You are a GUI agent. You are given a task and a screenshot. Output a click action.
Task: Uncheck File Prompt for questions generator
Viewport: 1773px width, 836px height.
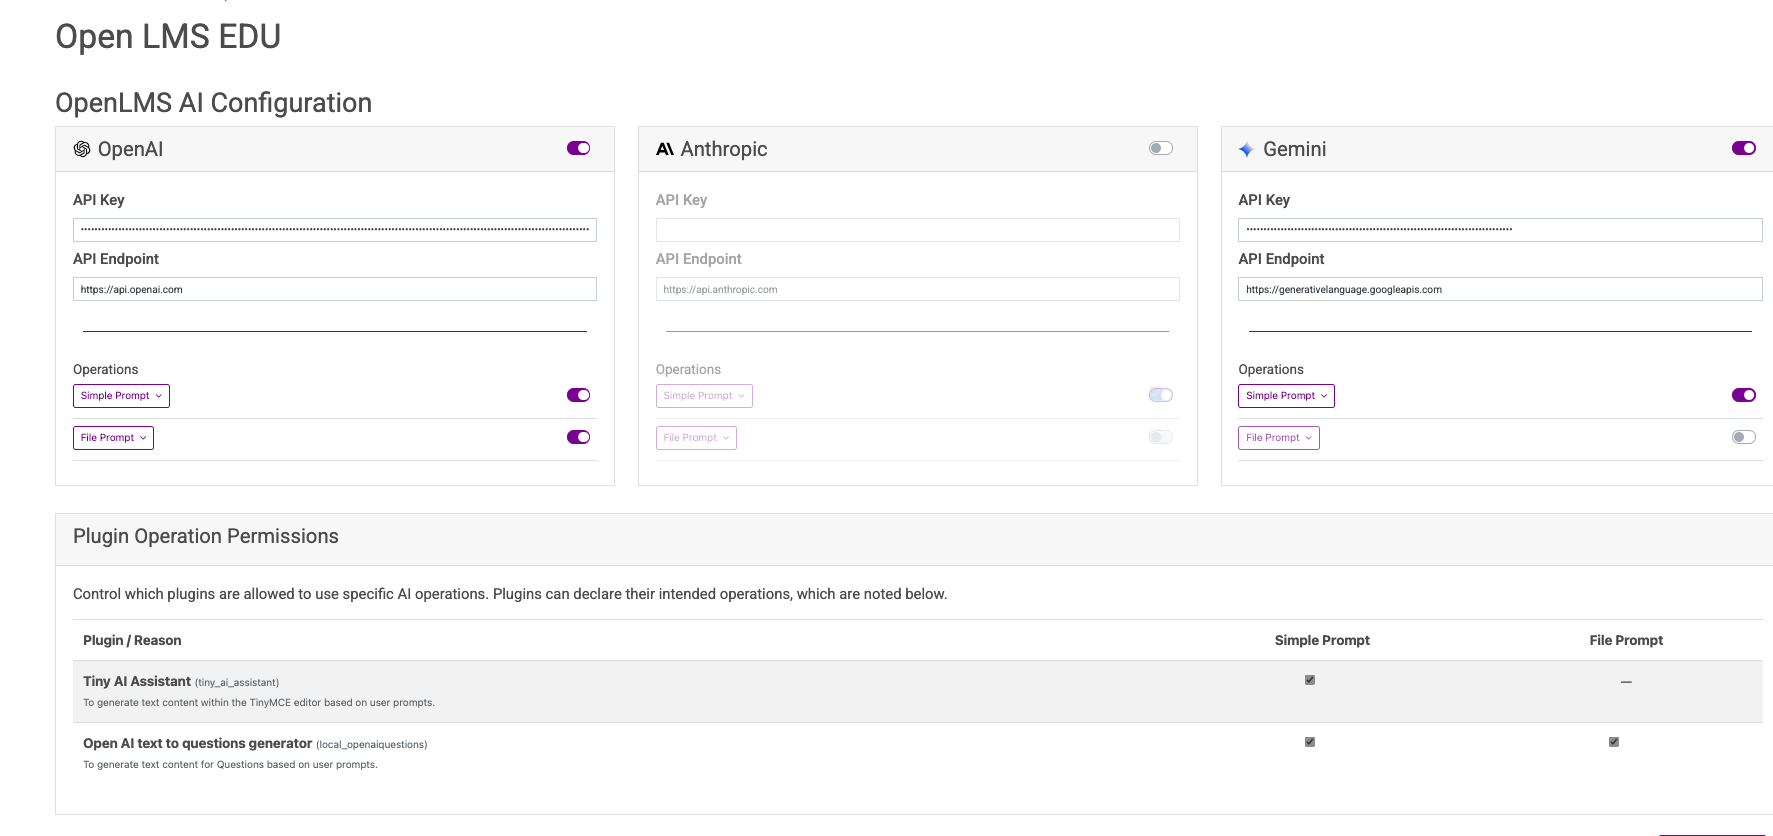1614,742
